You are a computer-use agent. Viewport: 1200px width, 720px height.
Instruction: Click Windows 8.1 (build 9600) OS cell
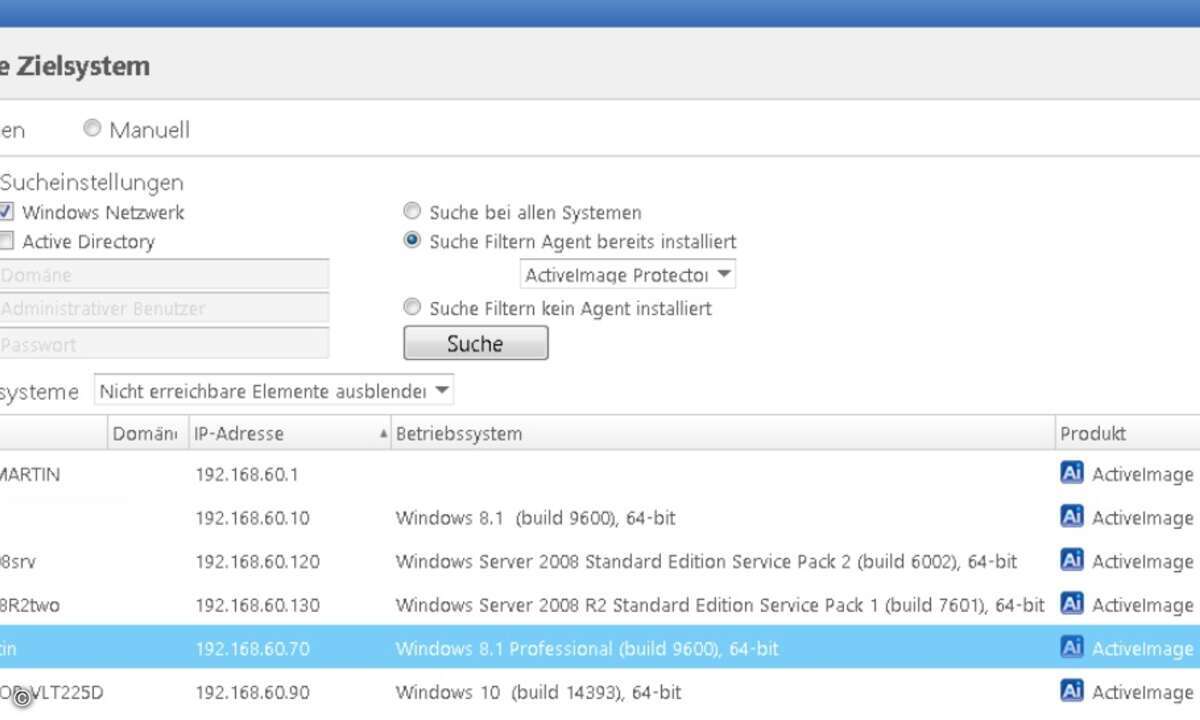point(536,518)
